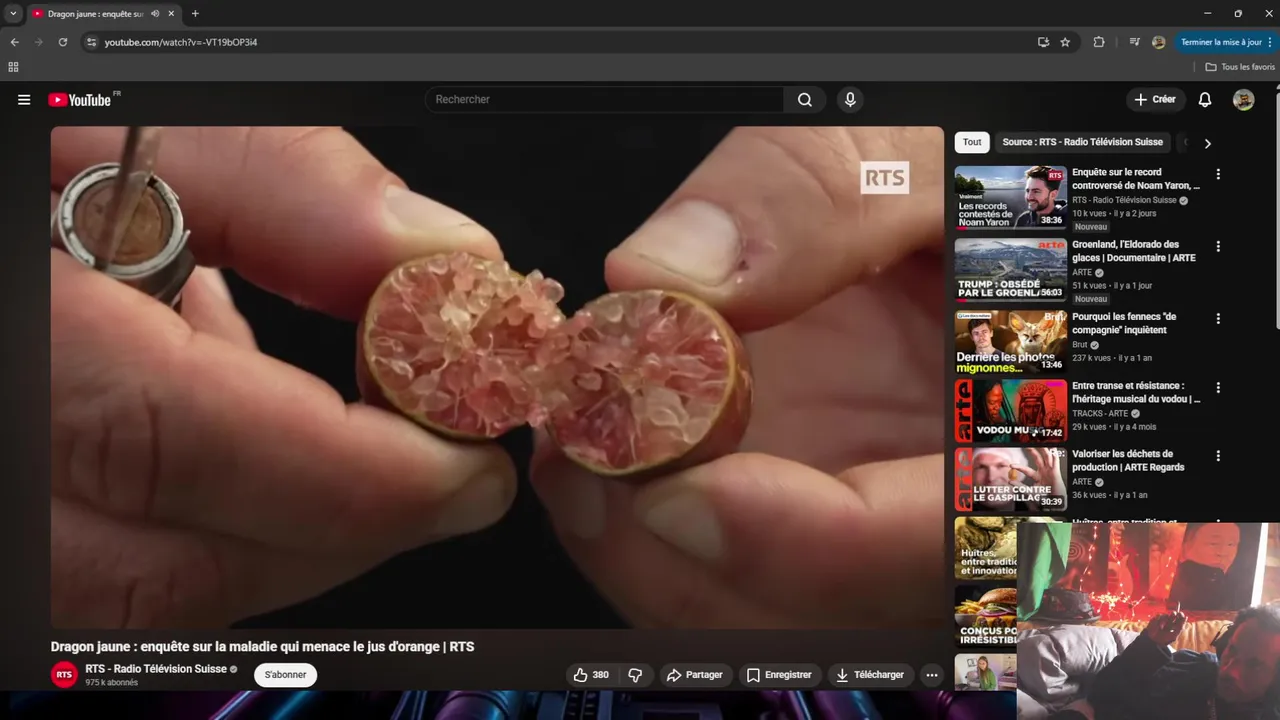
Task: Open options for vodou heritage video
Action: 1218,387
